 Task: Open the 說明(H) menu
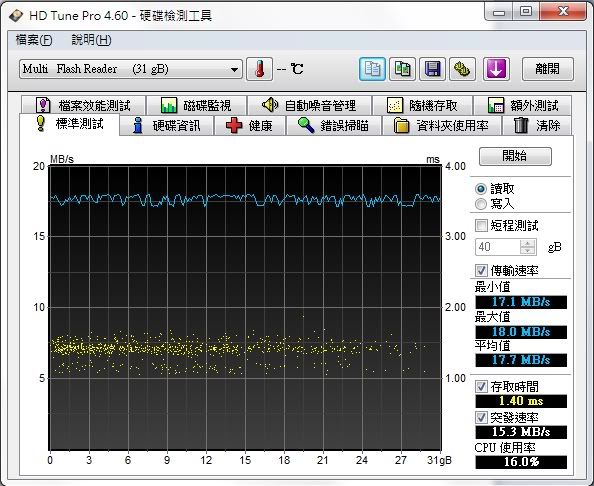[x=91, y=40]
